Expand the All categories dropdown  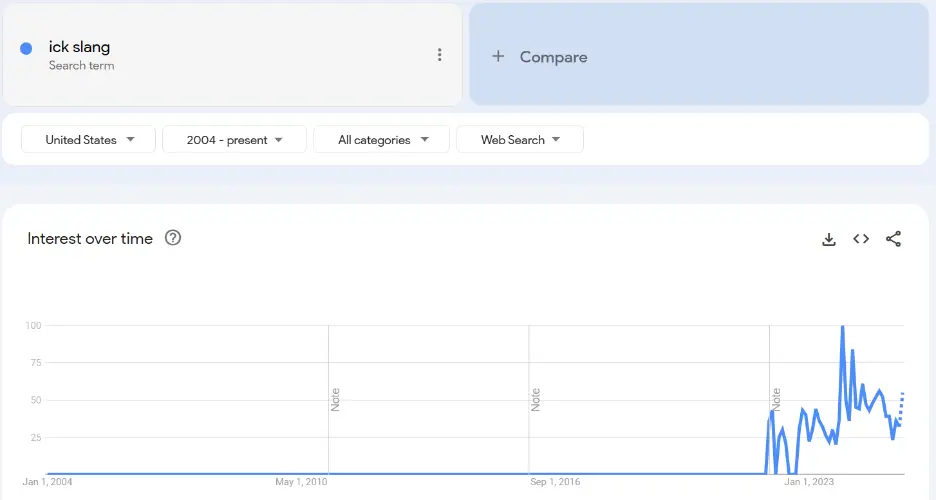coord(383,140)
